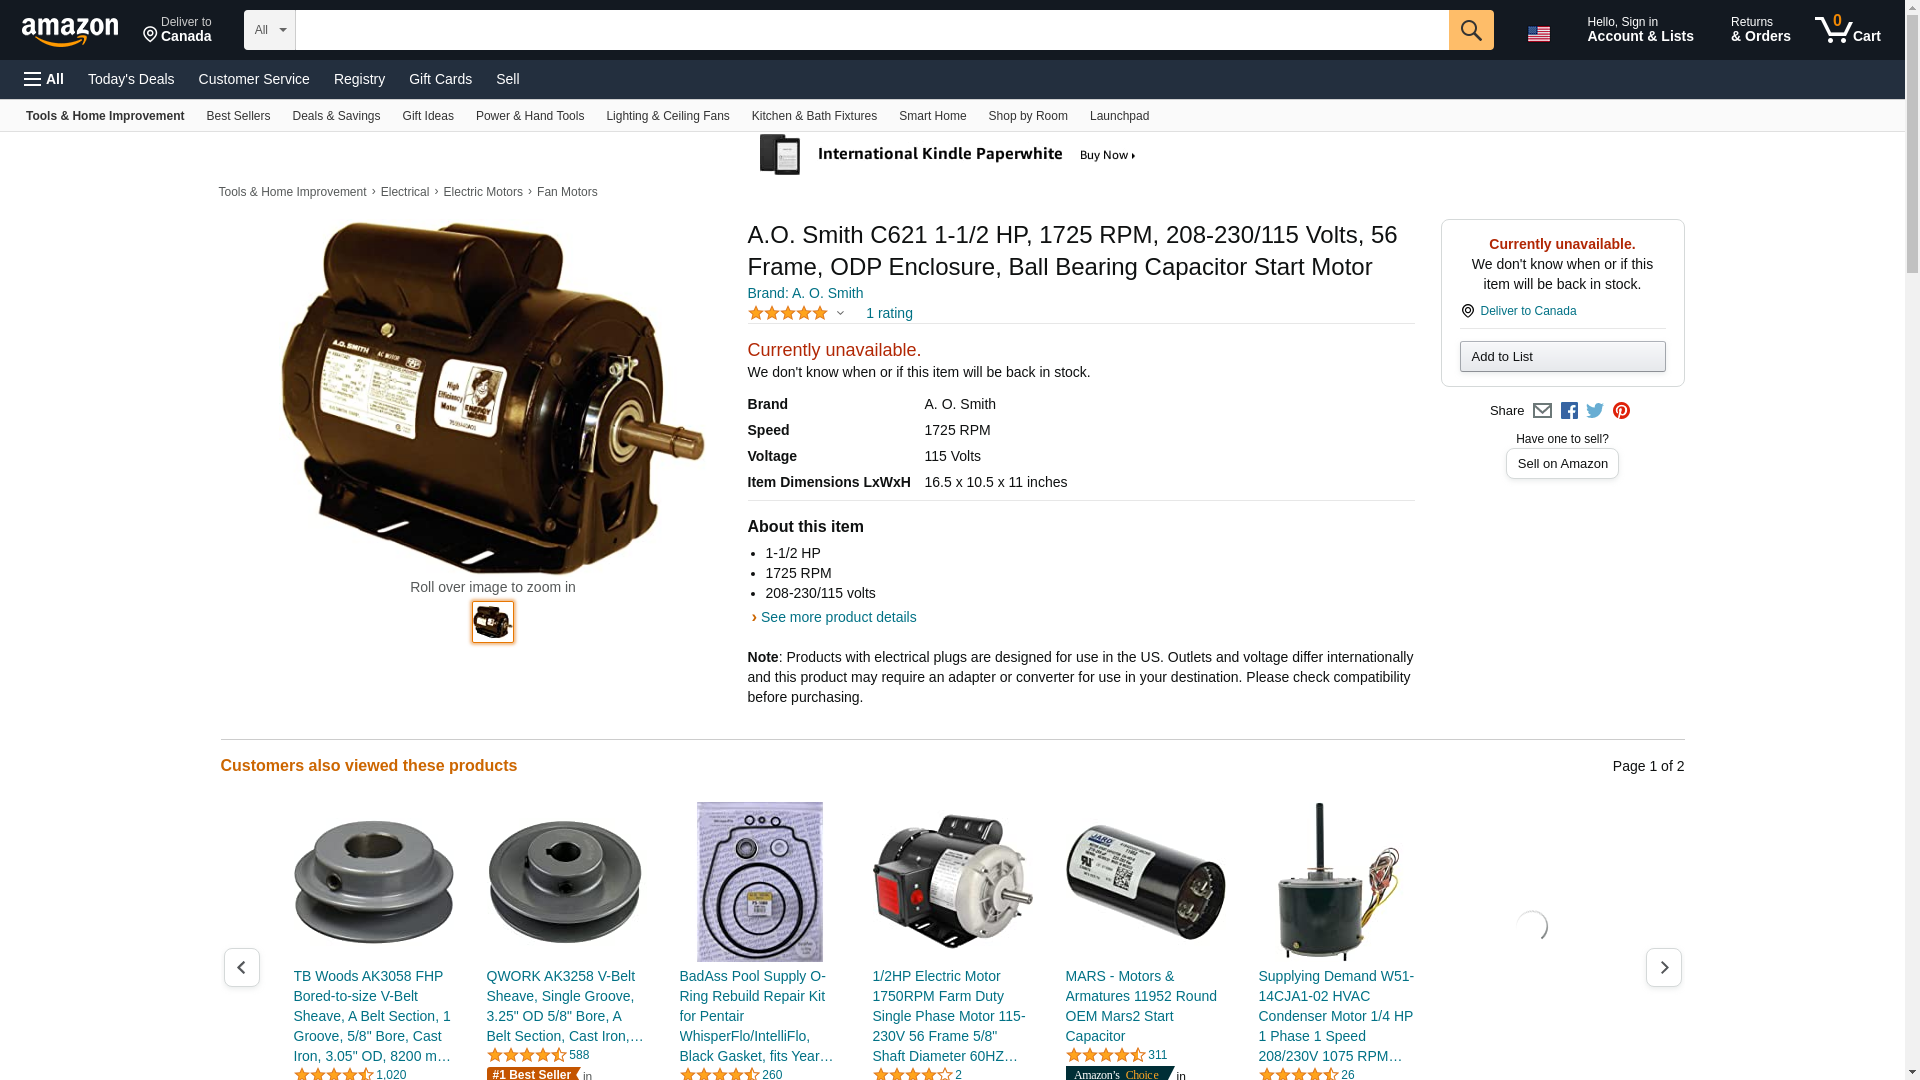Open the shopping cart icon

point(1847,30)
